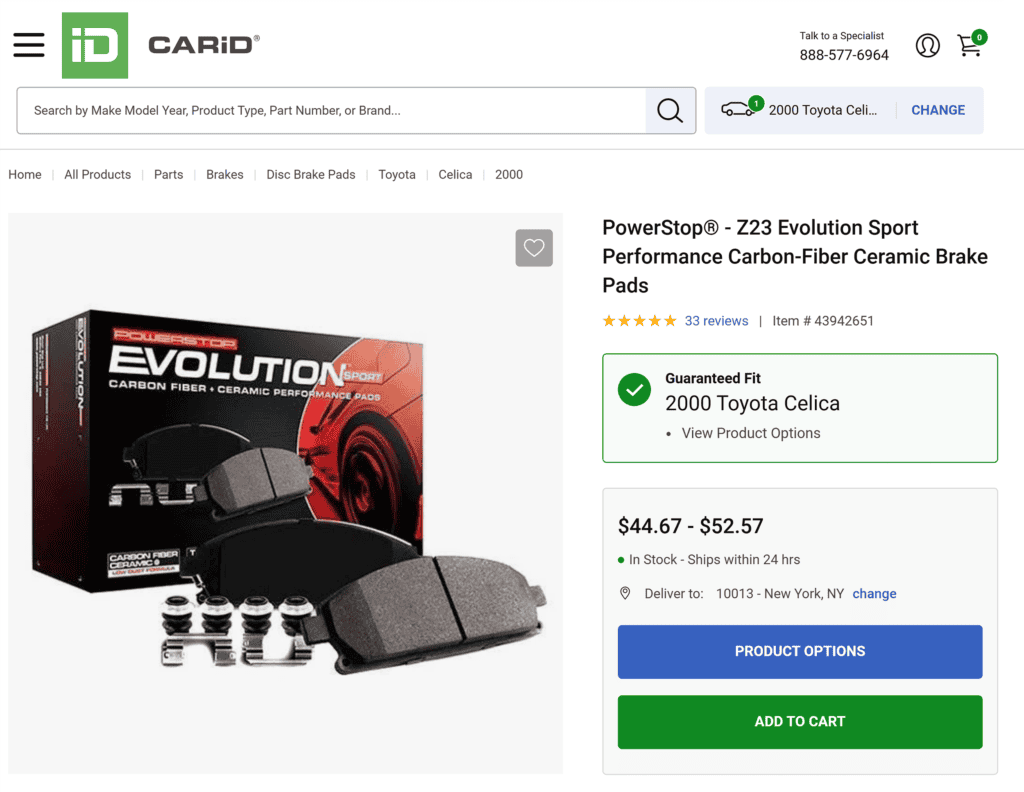Click the delivery location pin icon
Screen dimensions: 1024x792
point(626,593)
